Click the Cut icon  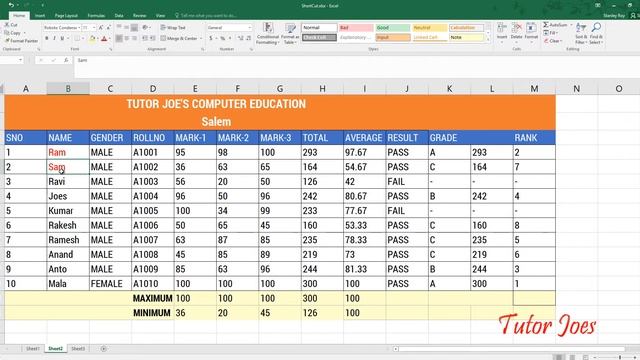pos(7,25)
